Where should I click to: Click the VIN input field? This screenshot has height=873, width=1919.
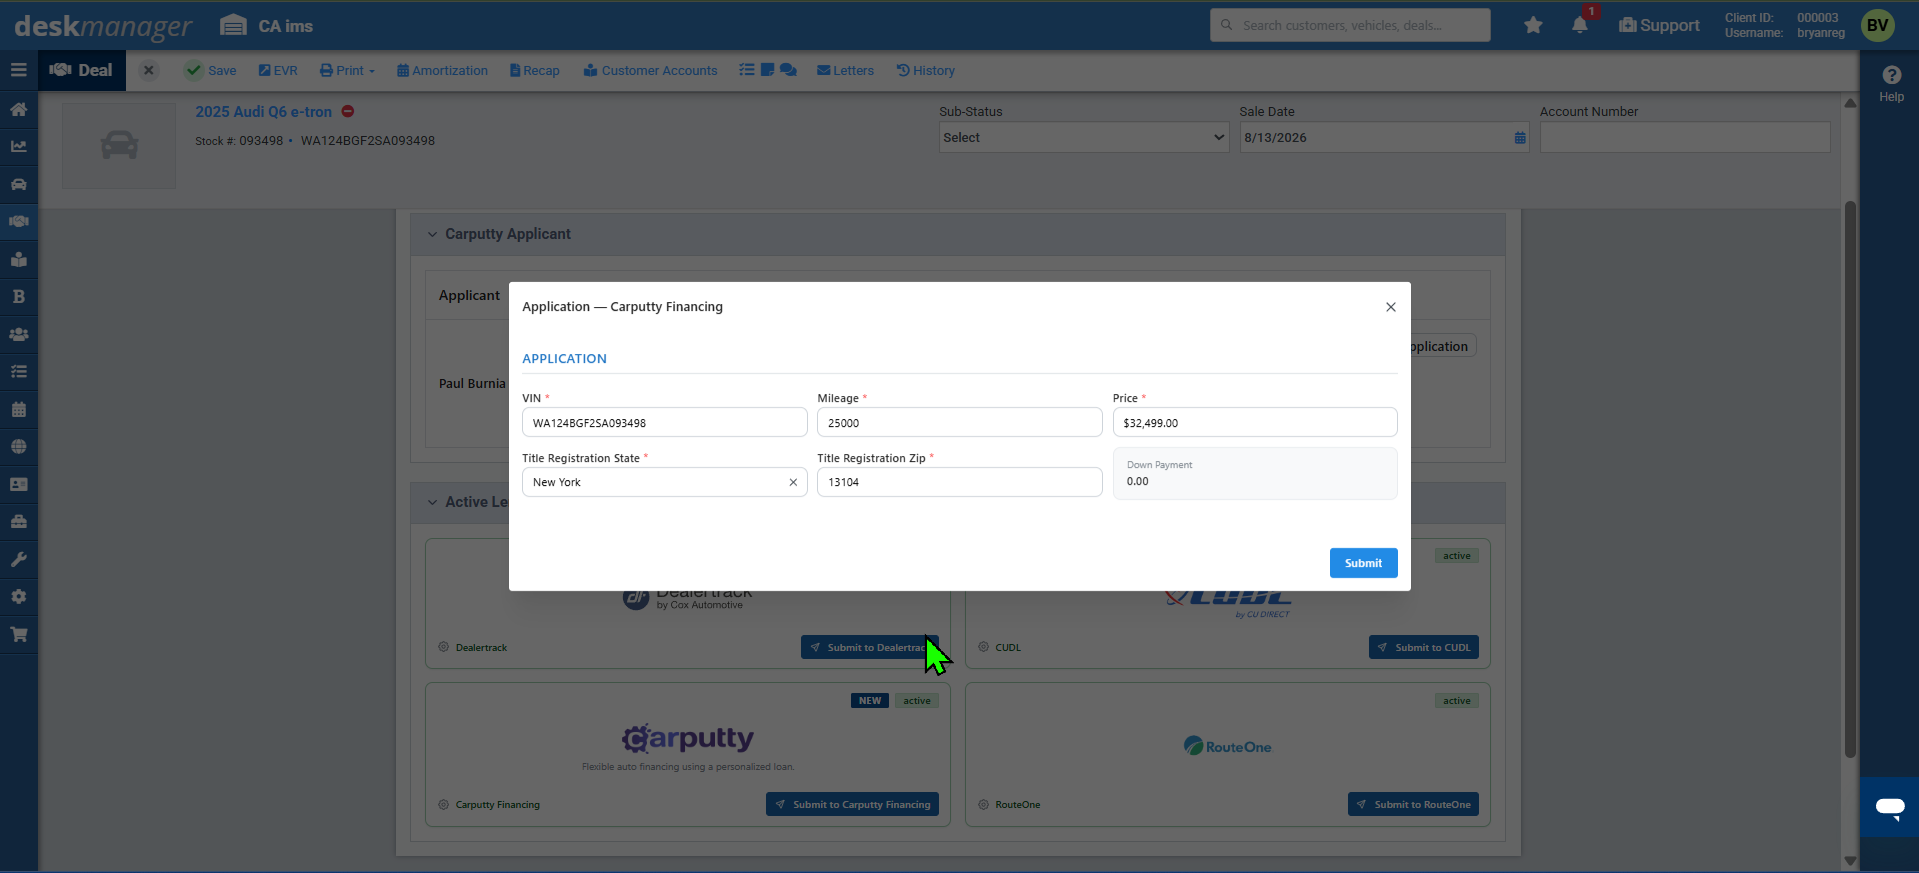coord(664,422)
